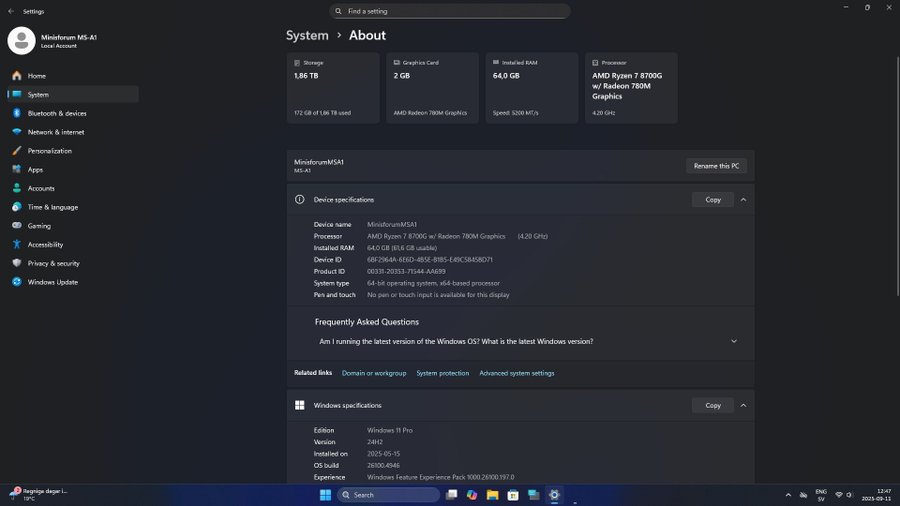The height and width of the screenshot is (506, 900).
Task: Click the Windows Update sync icon
Action: click(17, 282)
